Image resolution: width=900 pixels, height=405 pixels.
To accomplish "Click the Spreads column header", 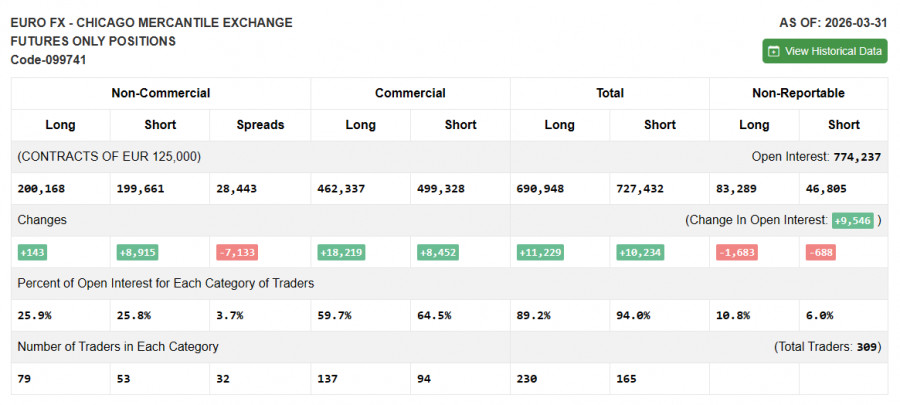I will [260, 125].
